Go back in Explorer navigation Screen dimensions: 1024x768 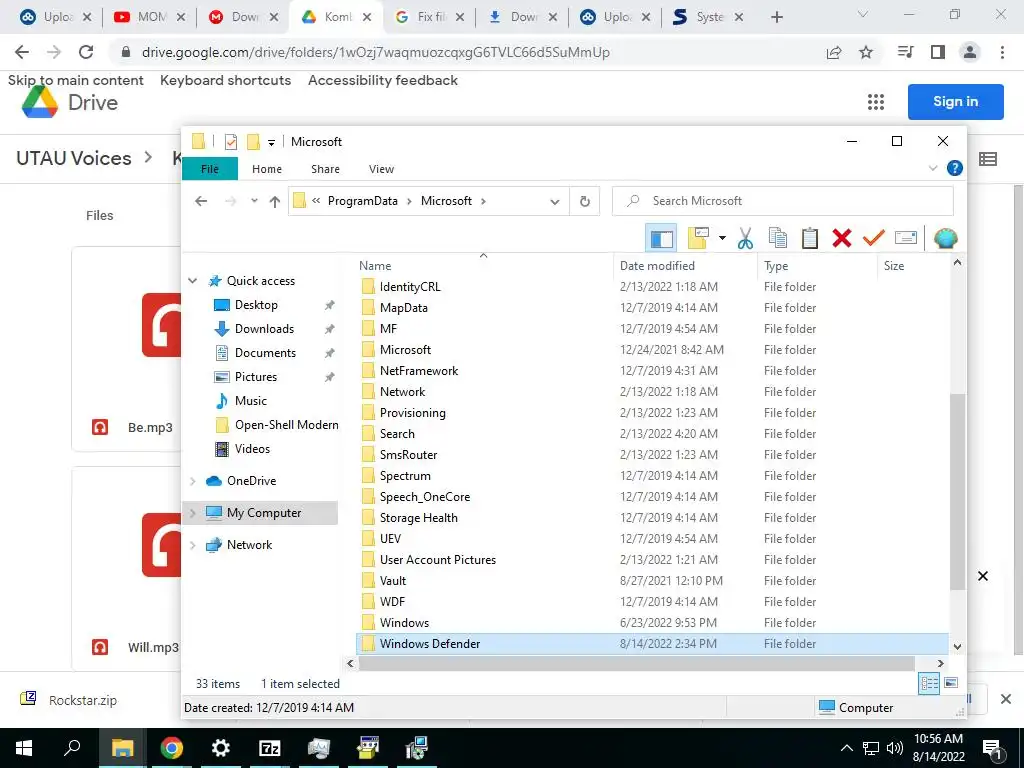pos(201,201)
